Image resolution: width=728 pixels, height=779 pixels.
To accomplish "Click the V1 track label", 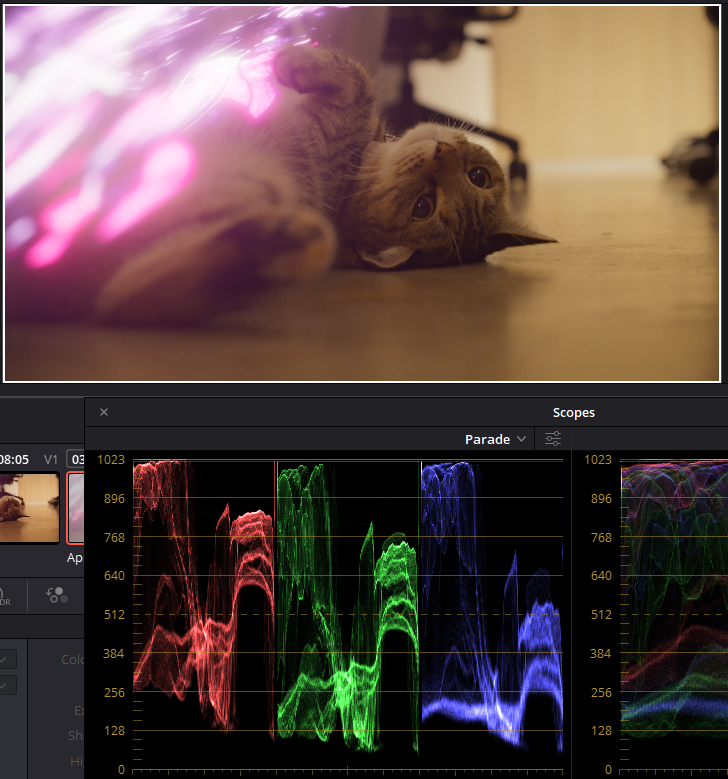I will 51,459.
